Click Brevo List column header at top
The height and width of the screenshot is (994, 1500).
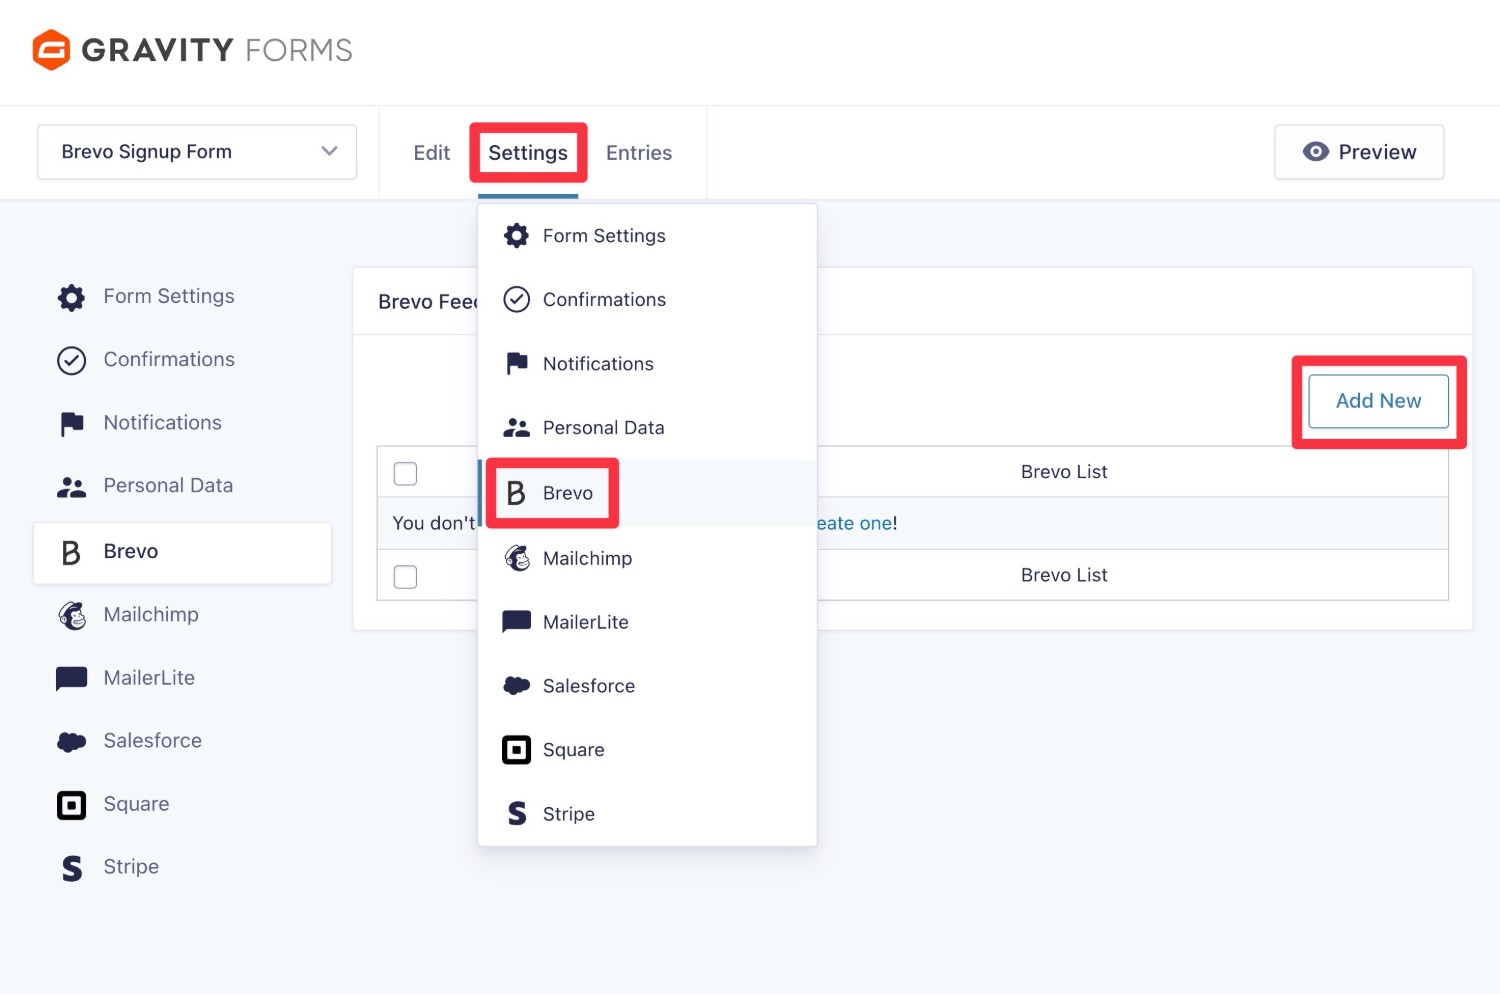[x=1064, y=472]
